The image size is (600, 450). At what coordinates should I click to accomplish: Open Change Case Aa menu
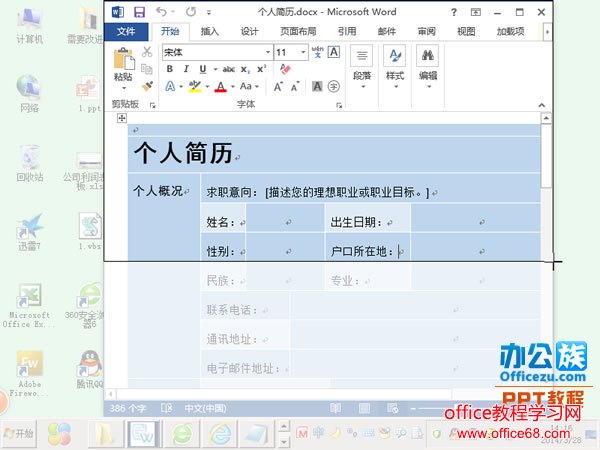[x=249, y=86]
